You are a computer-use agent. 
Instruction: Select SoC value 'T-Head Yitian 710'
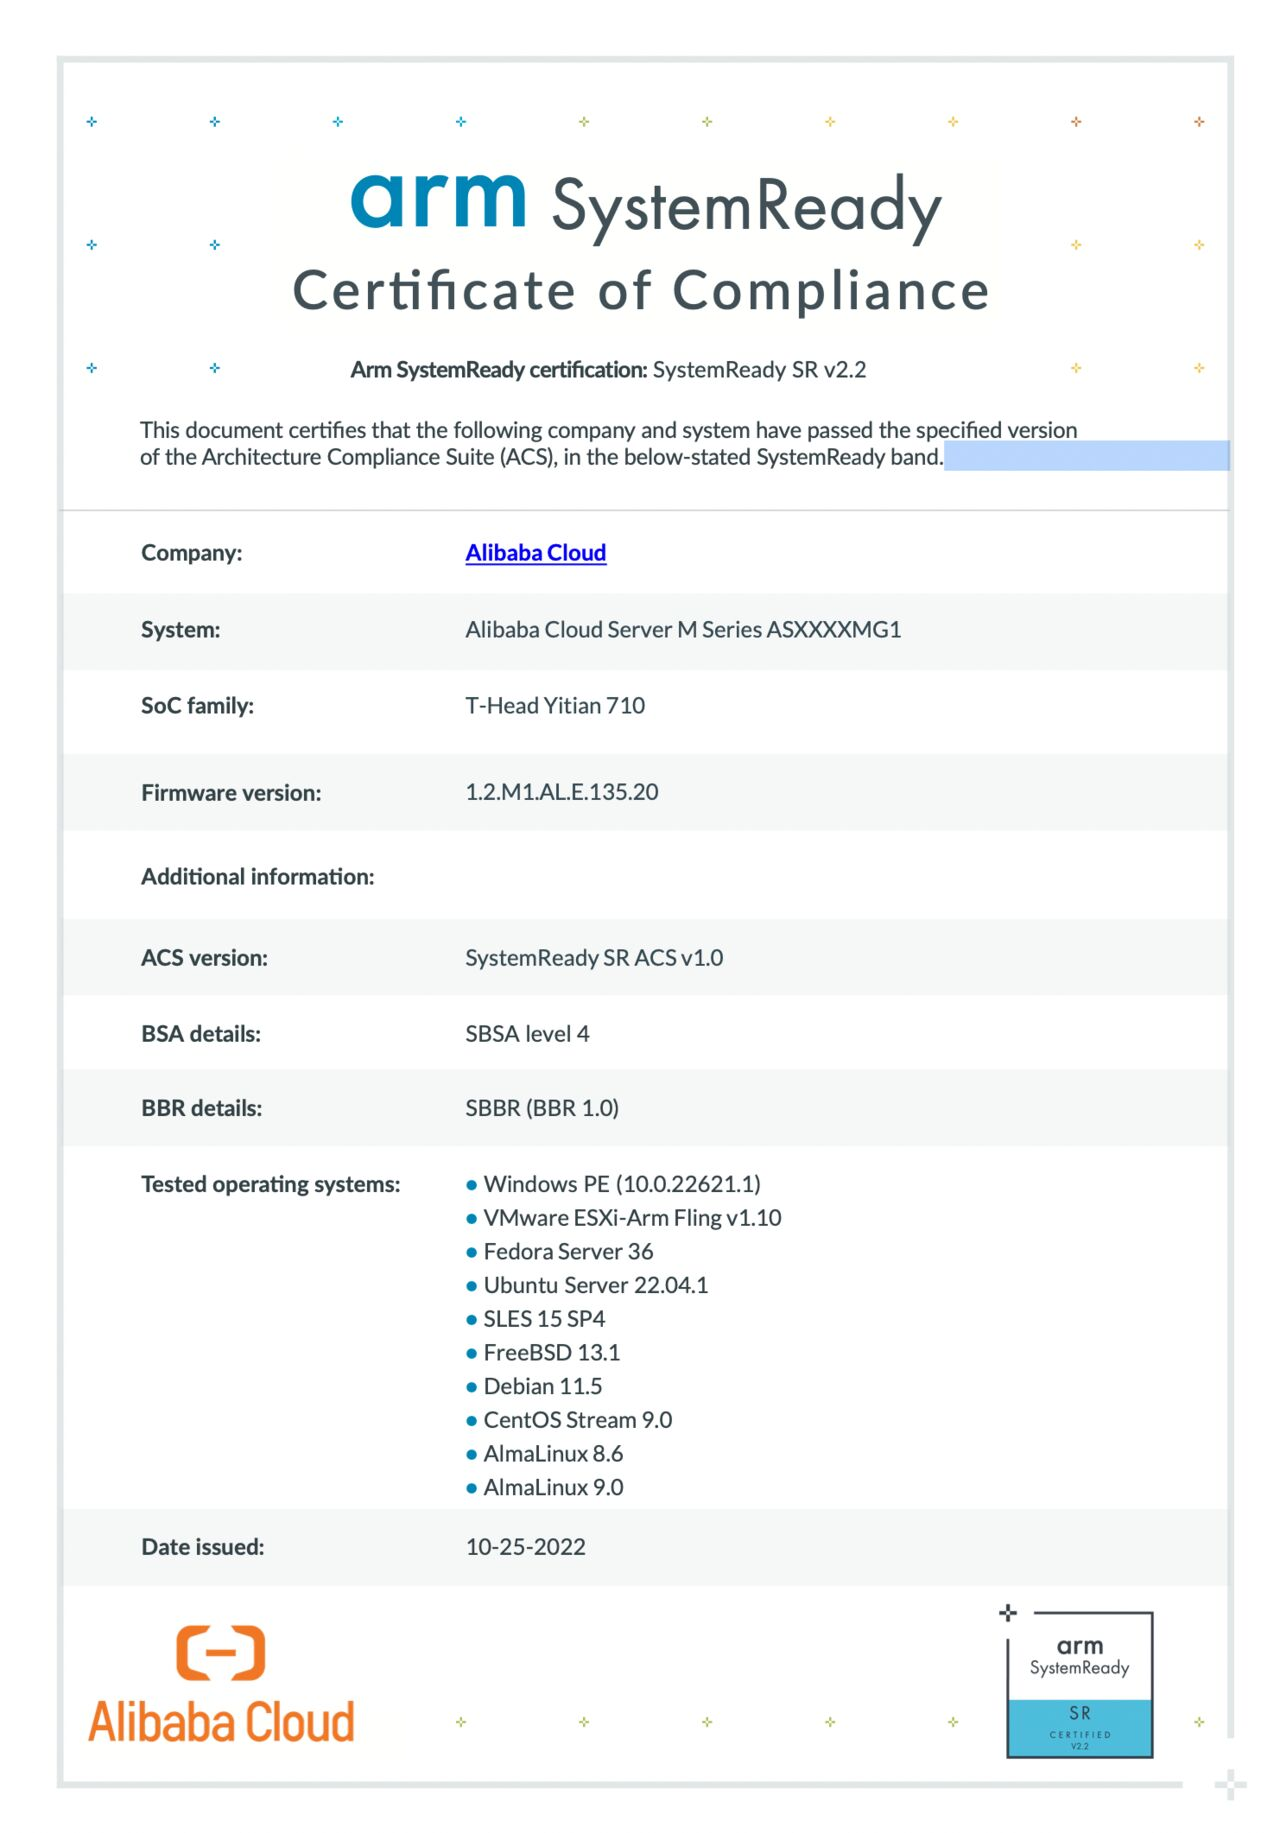click(555, 705)
